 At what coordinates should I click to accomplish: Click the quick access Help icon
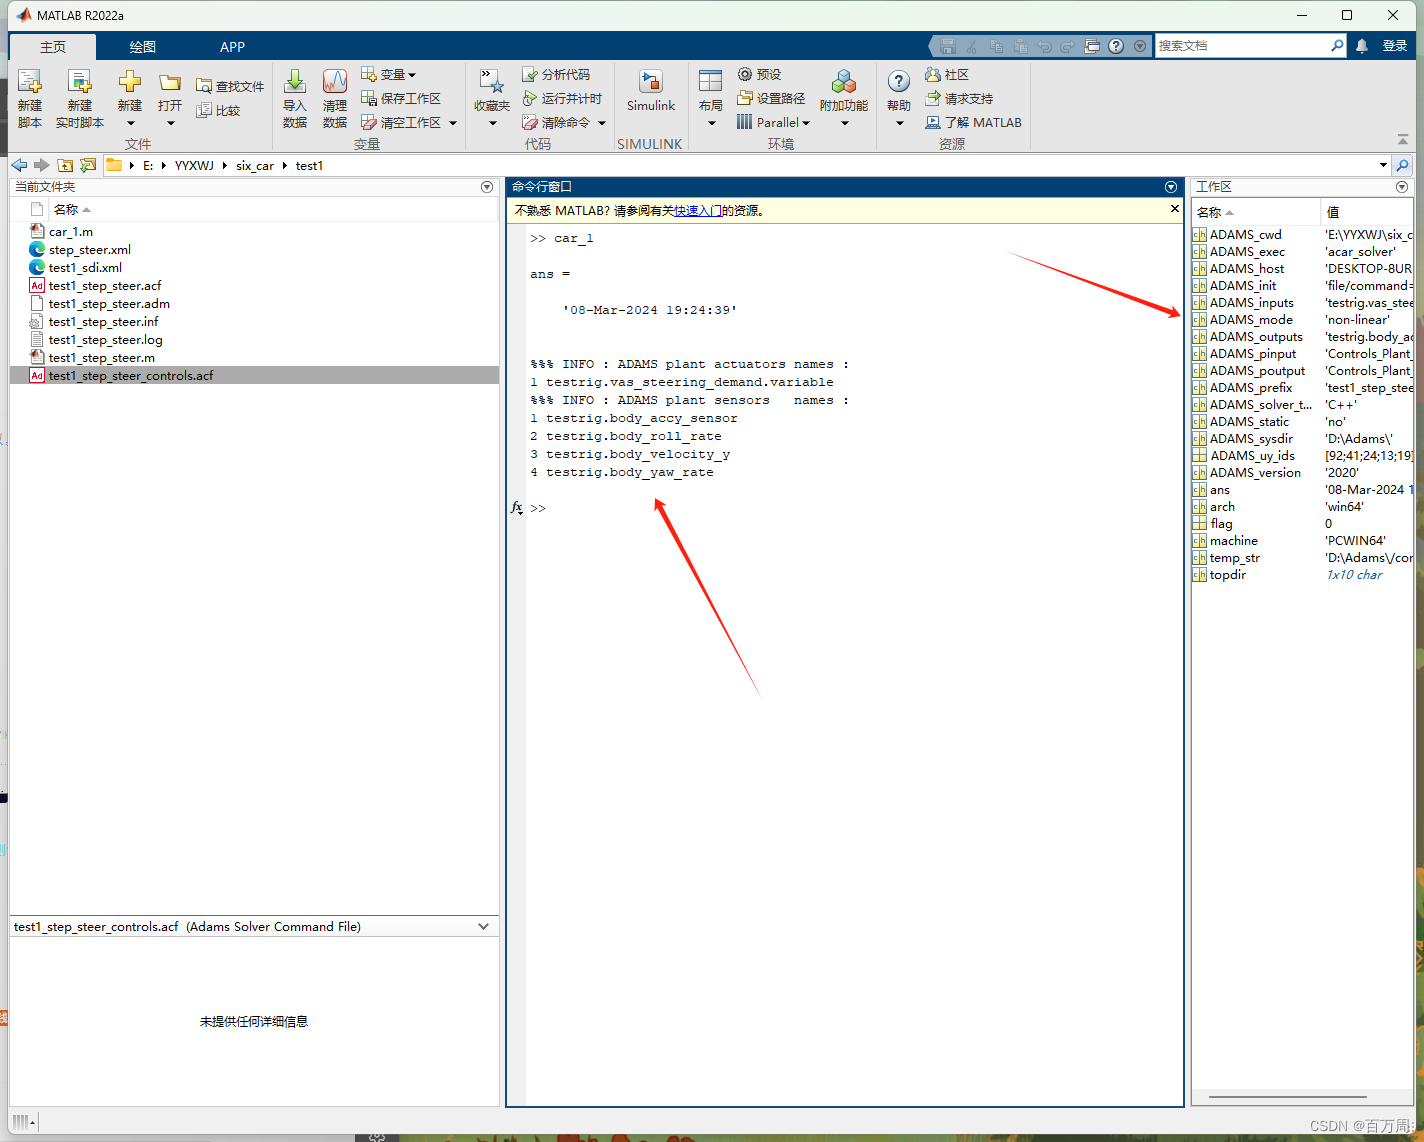point(1116,46)
